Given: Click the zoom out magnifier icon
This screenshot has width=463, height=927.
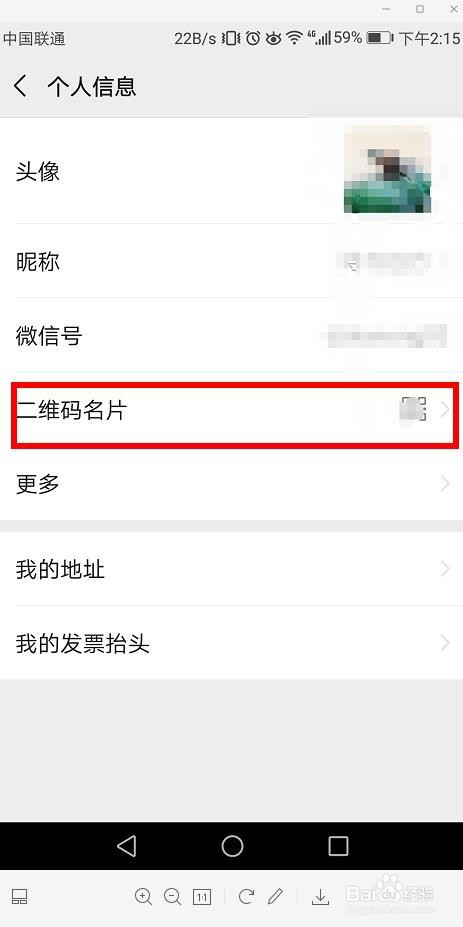Looking at the screenshot, I should (x=172, y=897).
